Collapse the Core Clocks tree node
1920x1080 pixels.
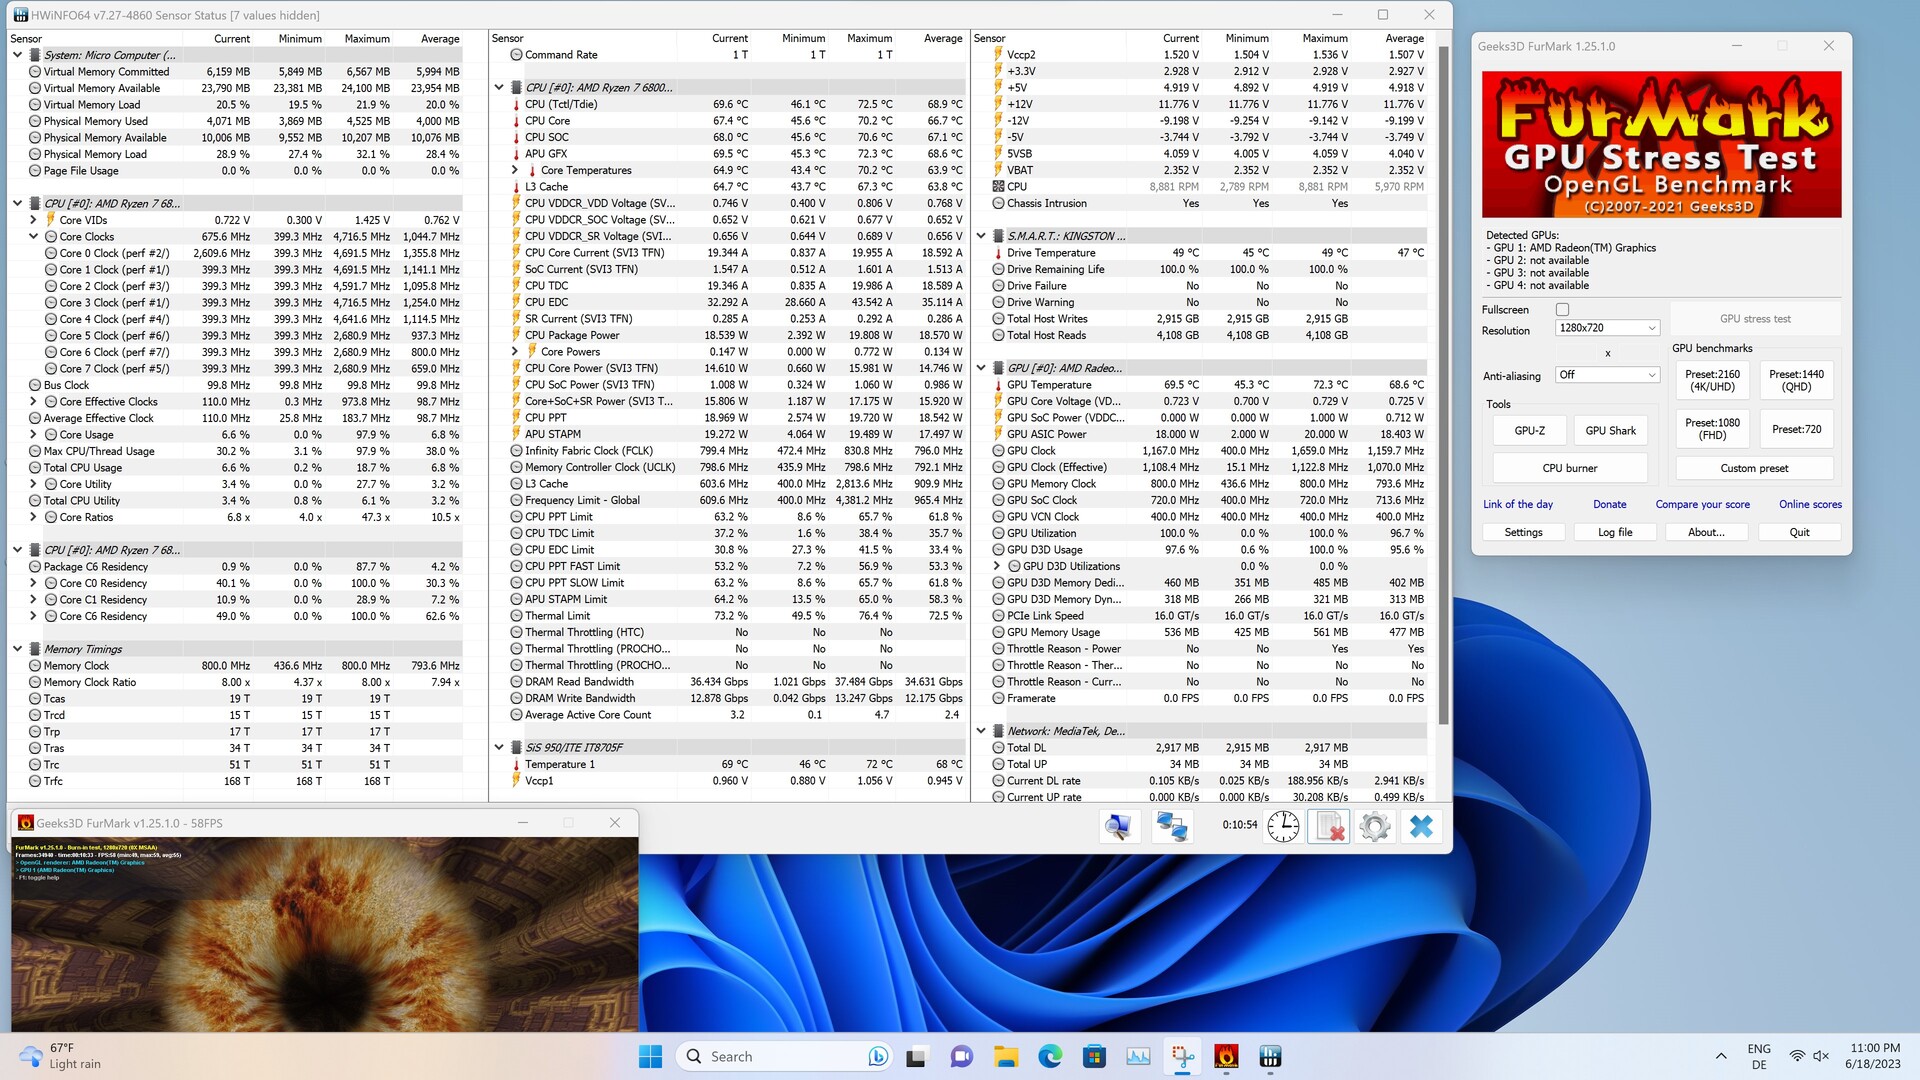pyautogui.click(x=33, y=237)
